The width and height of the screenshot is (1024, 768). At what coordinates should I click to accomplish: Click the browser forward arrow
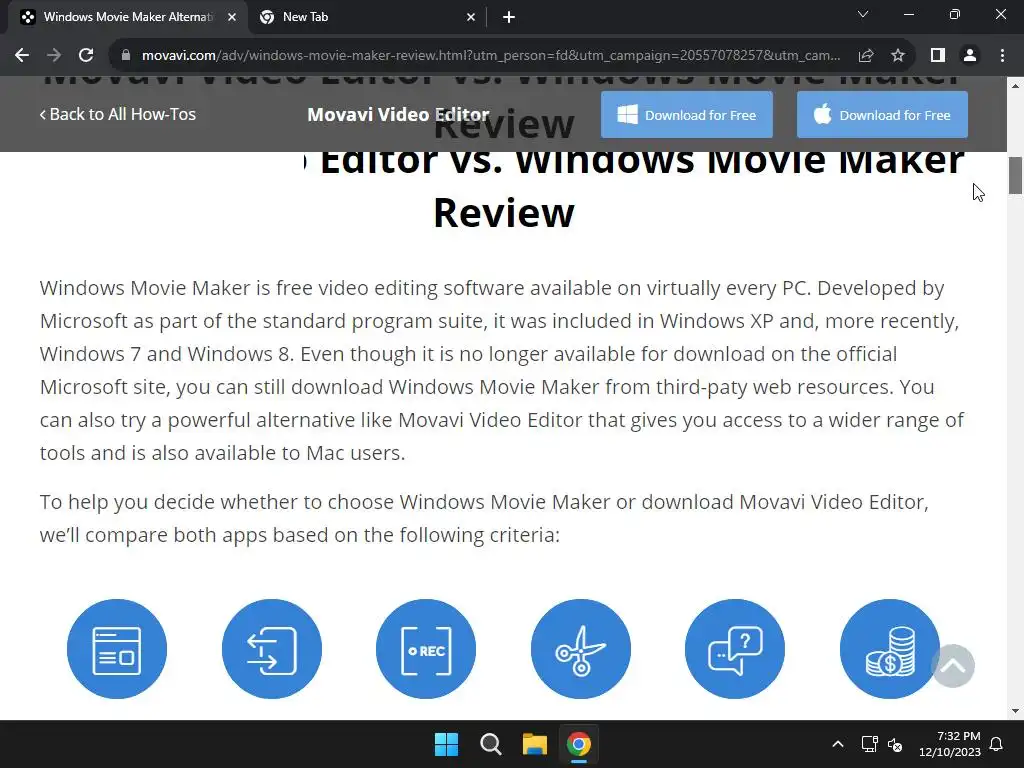(54, 56)
